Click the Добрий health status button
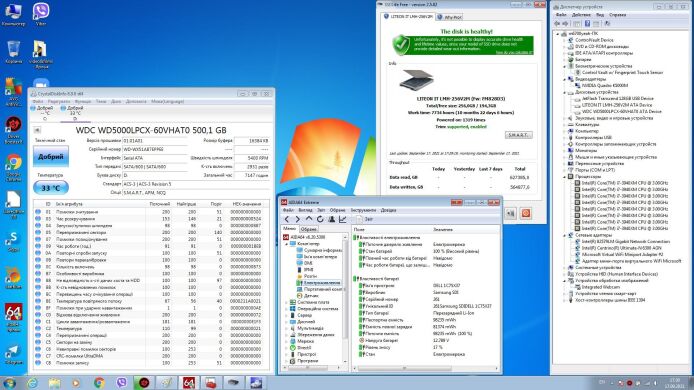694x390 pixels. pos(51,157)
